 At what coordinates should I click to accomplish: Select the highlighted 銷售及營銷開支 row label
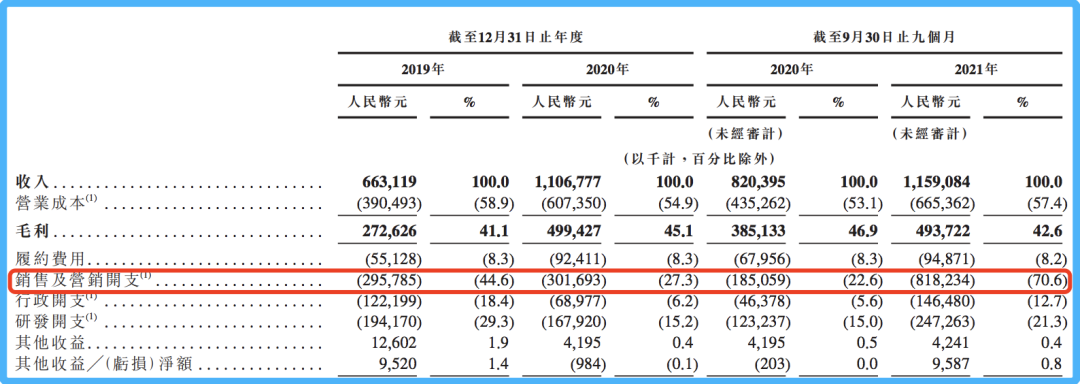pyautogui.click(x=83, y=281)
